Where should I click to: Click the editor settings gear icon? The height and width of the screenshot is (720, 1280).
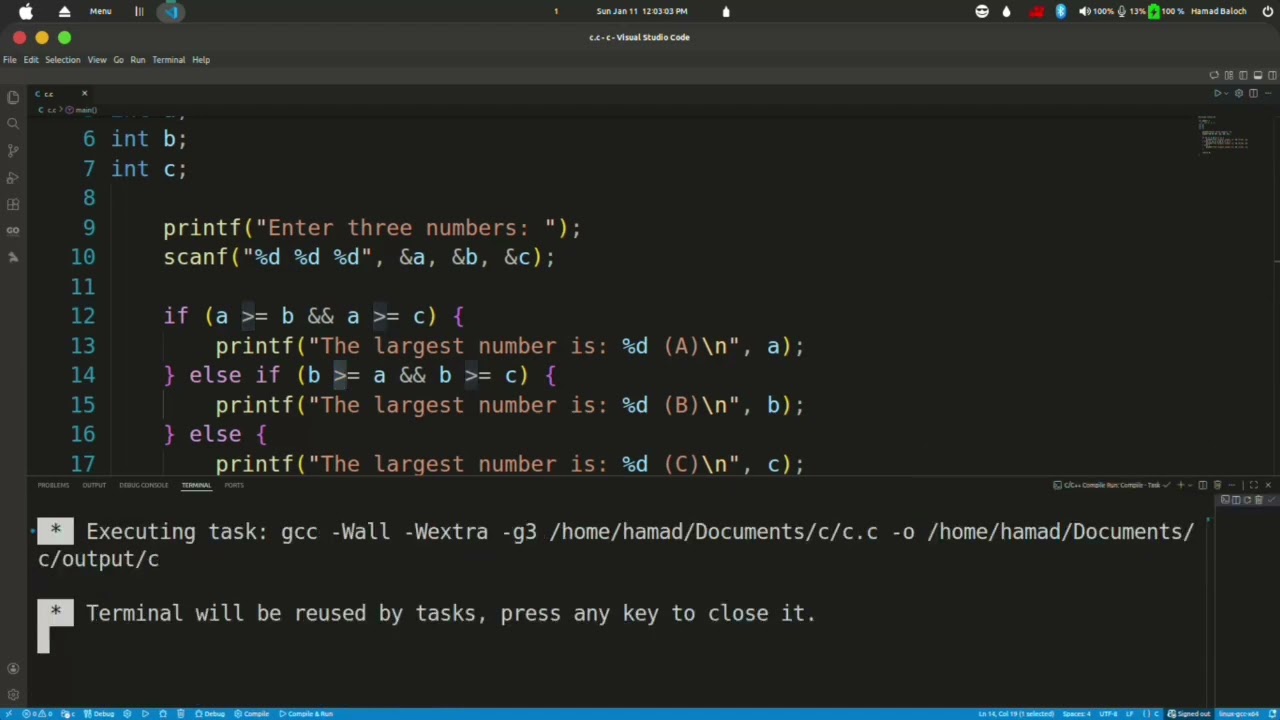point(1239,93)
